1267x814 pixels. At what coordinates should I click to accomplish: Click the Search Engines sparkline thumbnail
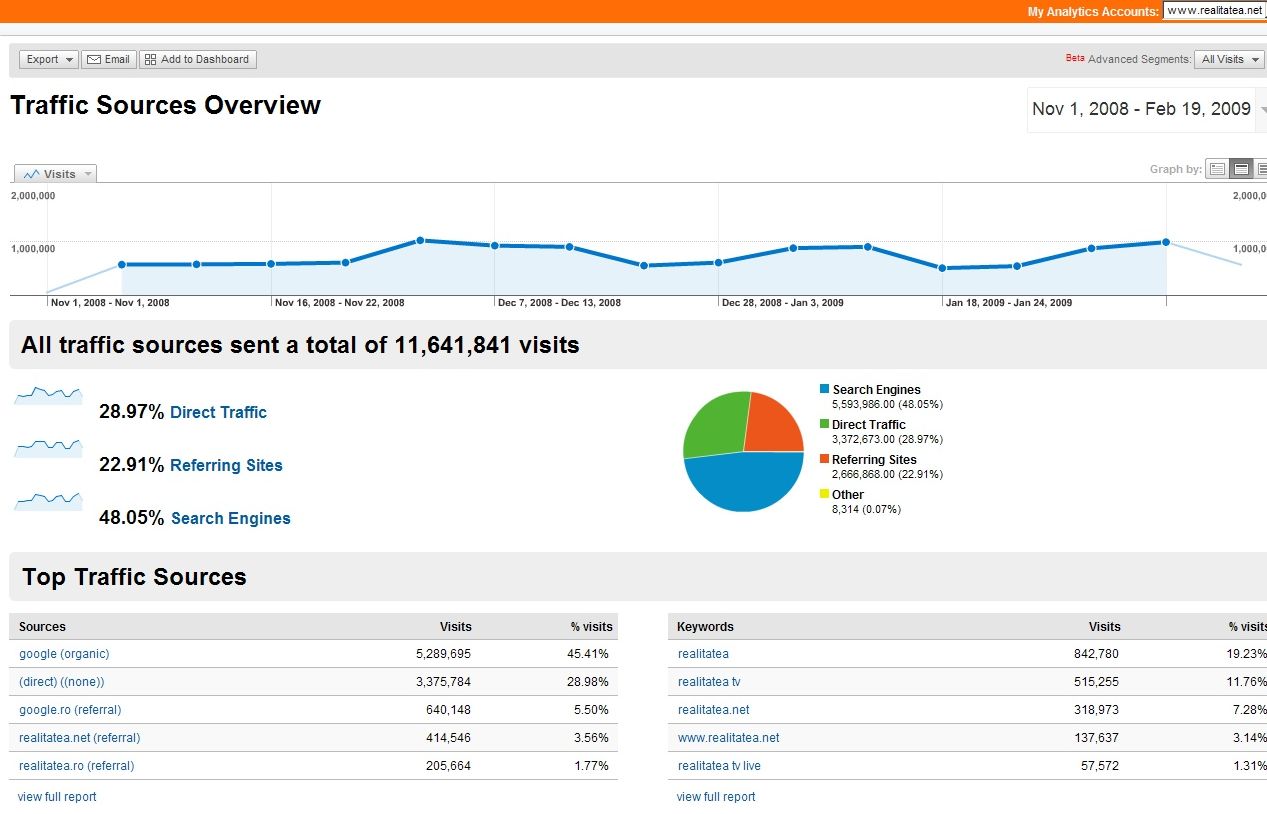tap(48, 500)
